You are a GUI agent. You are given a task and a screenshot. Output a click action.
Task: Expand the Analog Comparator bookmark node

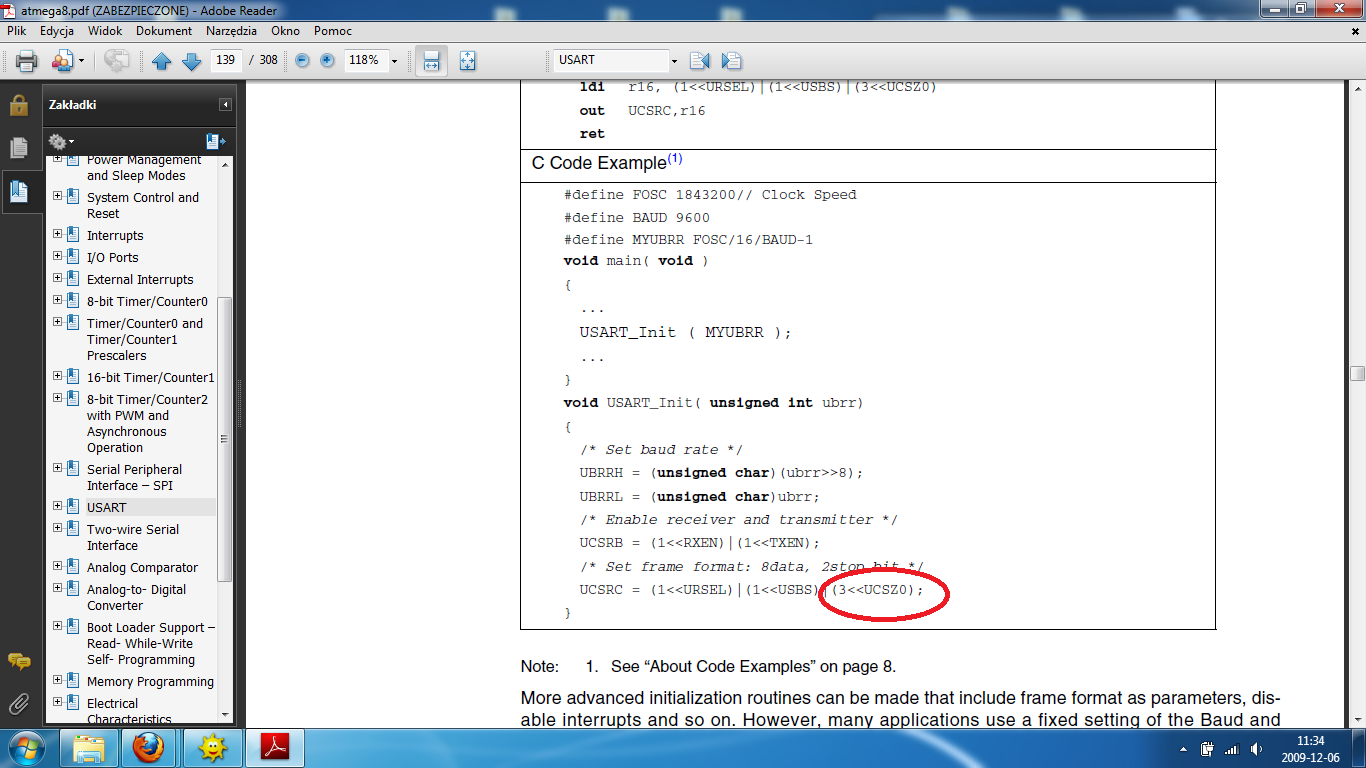click(57, 567)
